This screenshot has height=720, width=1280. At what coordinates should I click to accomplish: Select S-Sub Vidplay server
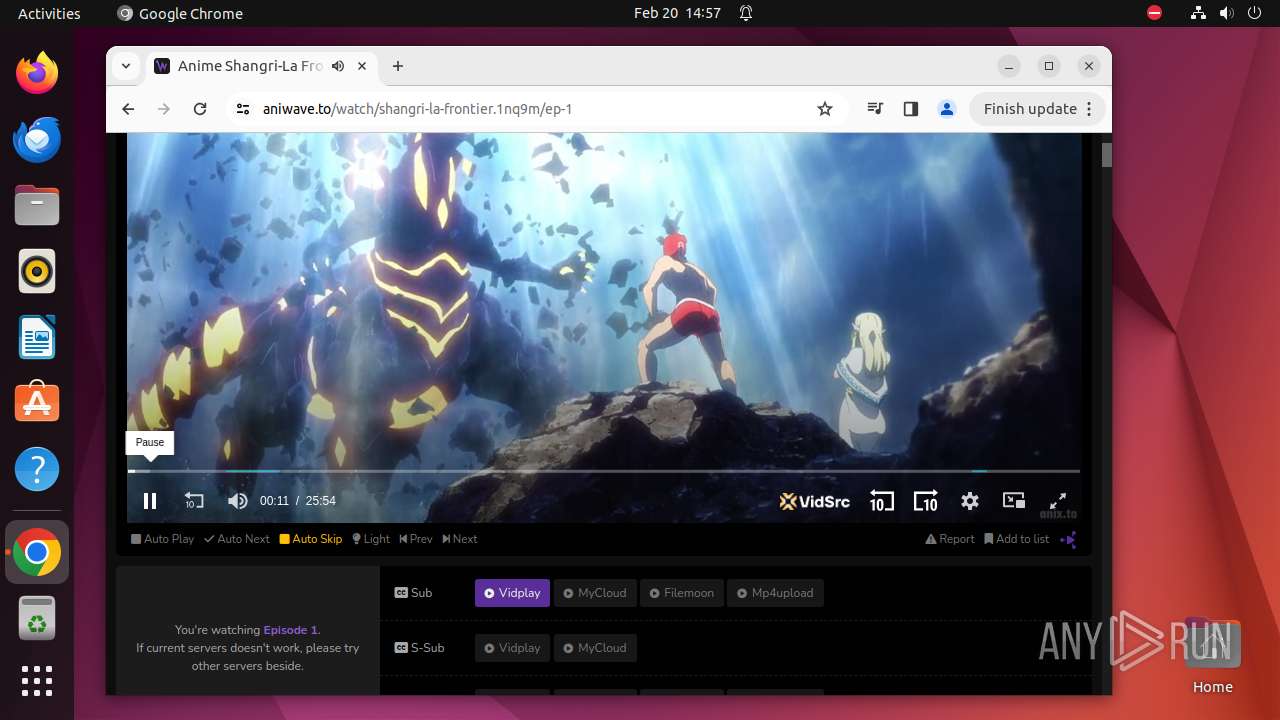pos(512,648)
